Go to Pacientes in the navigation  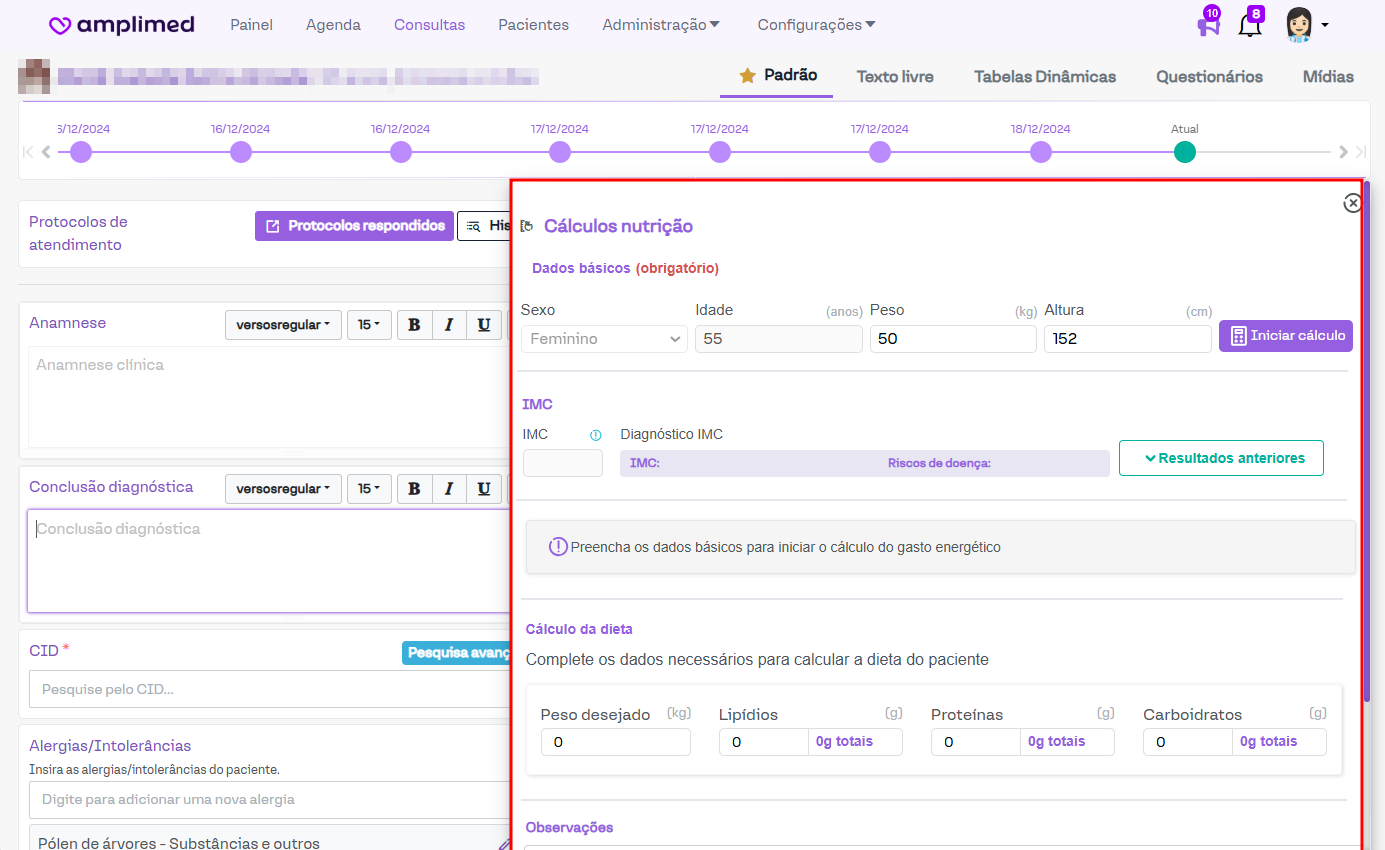pyautogui.click(x=533, y=25)
